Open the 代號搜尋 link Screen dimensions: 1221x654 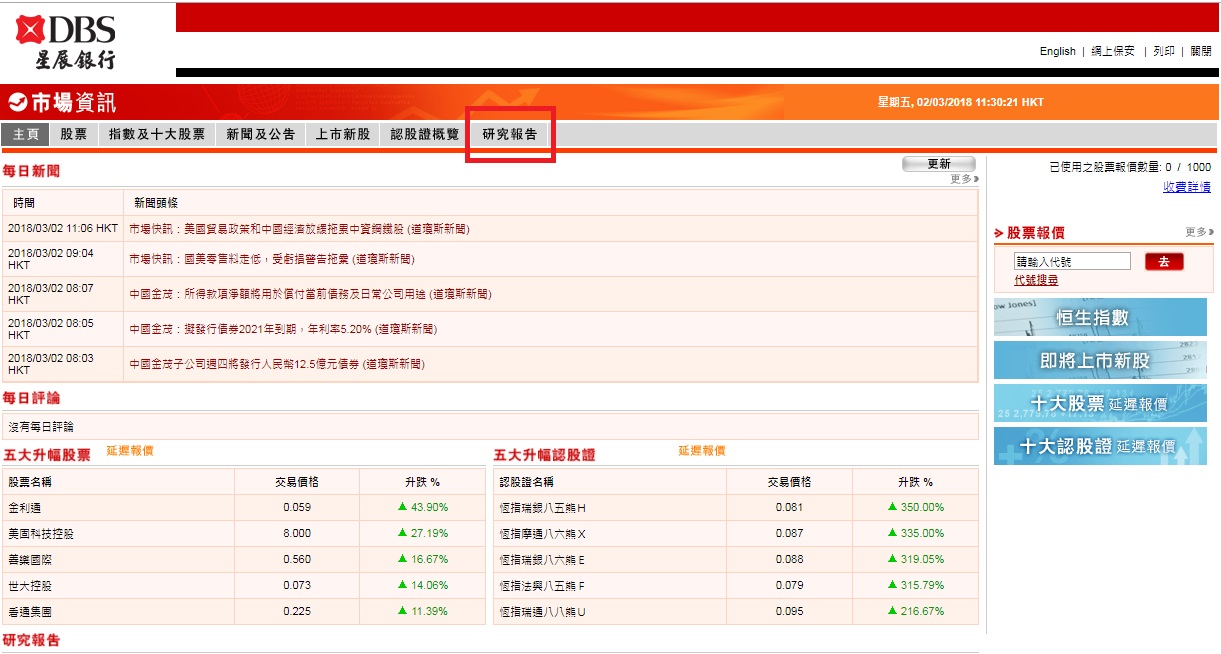(x=1036, y=281)
